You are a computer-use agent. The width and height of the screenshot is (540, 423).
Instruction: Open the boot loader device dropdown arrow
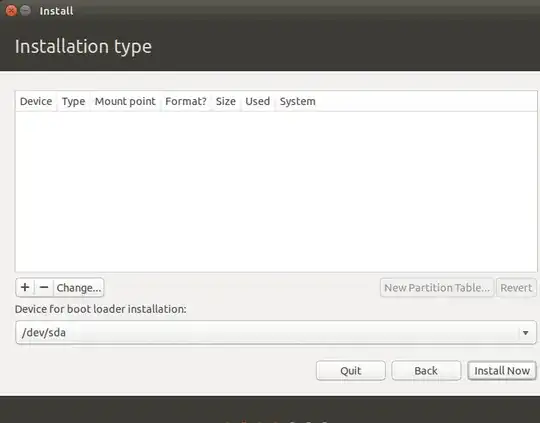tap(526, 333)
